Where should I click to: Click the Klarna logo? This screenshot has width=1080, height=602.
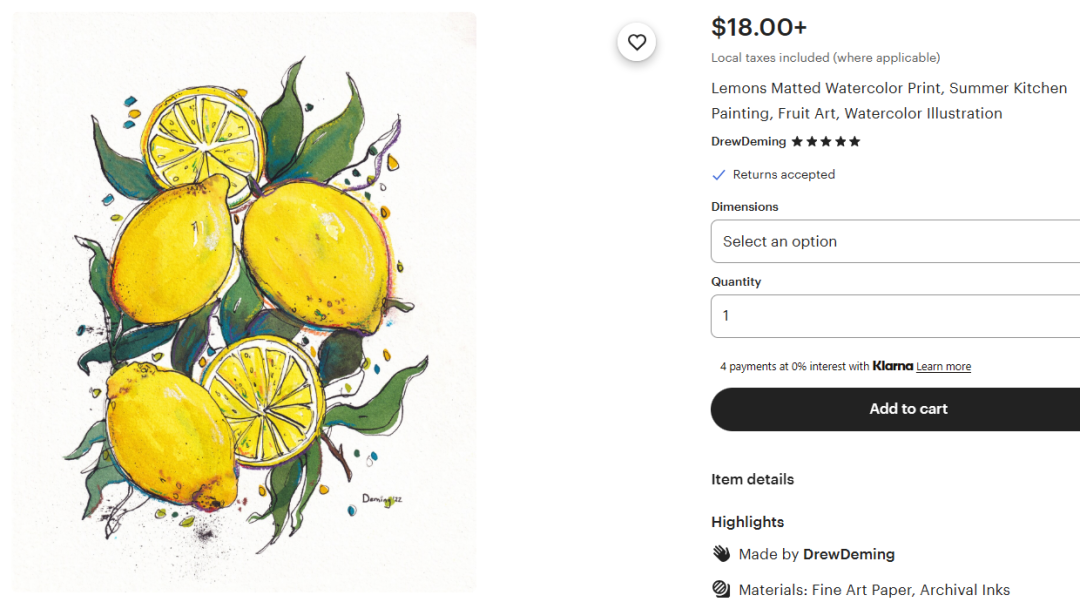[892, 366]
